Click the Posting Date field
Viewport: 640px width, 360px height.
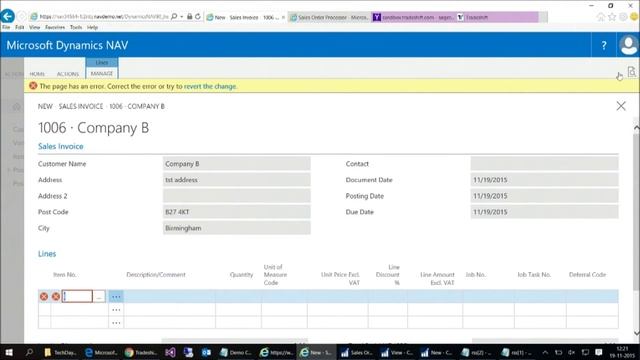coord(544,196)
